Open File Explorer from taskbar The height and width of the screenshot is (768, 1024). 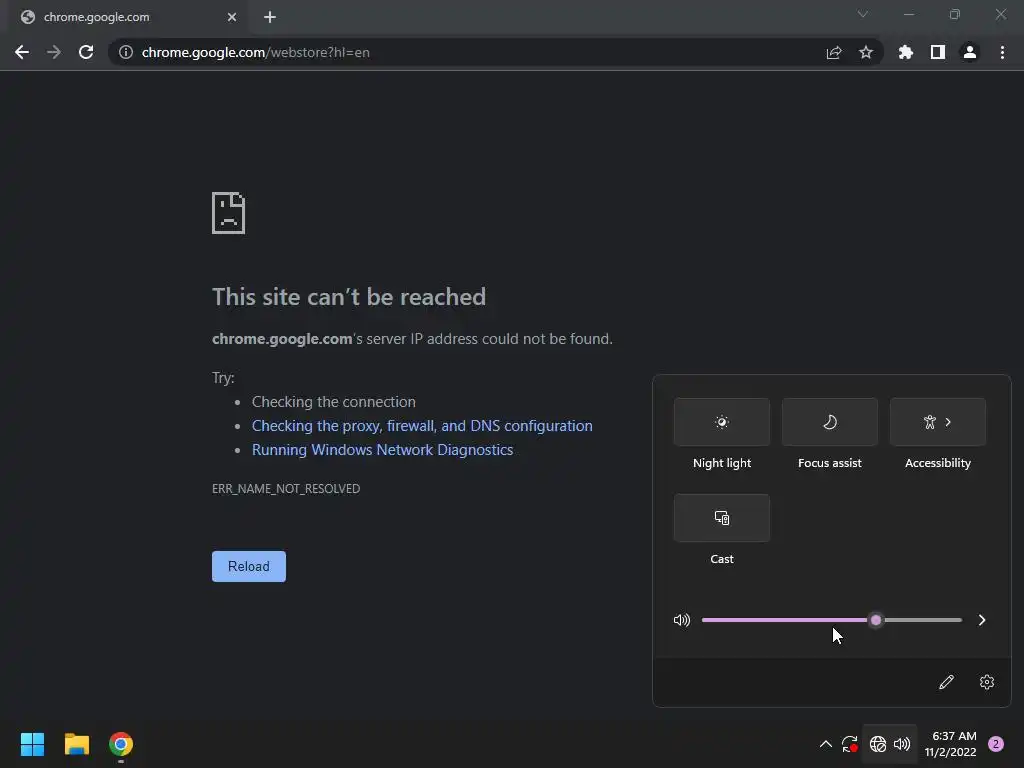pos(76,744)
